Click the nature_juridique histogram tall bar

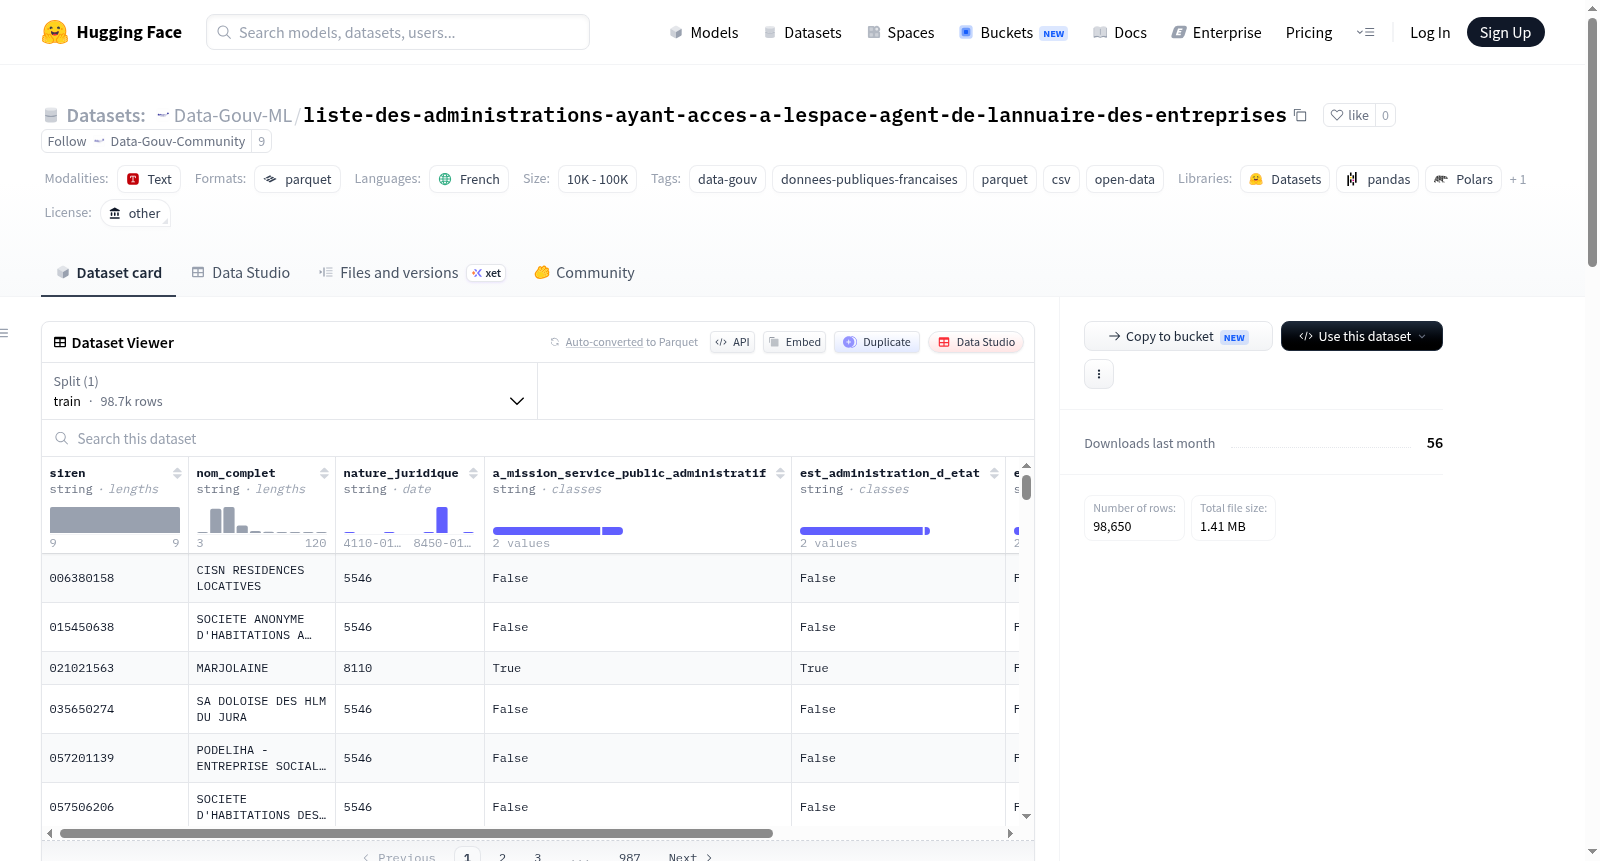coord(442,519)
